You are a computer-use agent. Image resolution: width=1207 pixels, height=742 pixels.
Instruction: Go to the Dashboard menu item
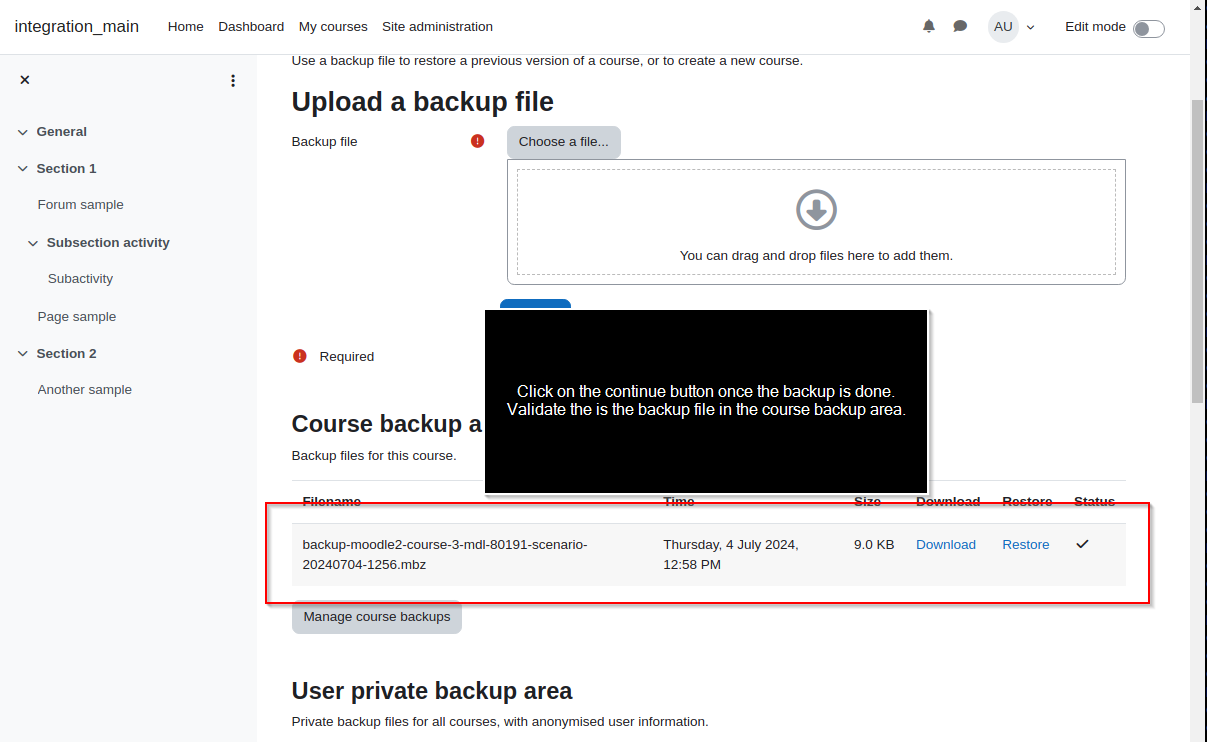tap(251, 27)
